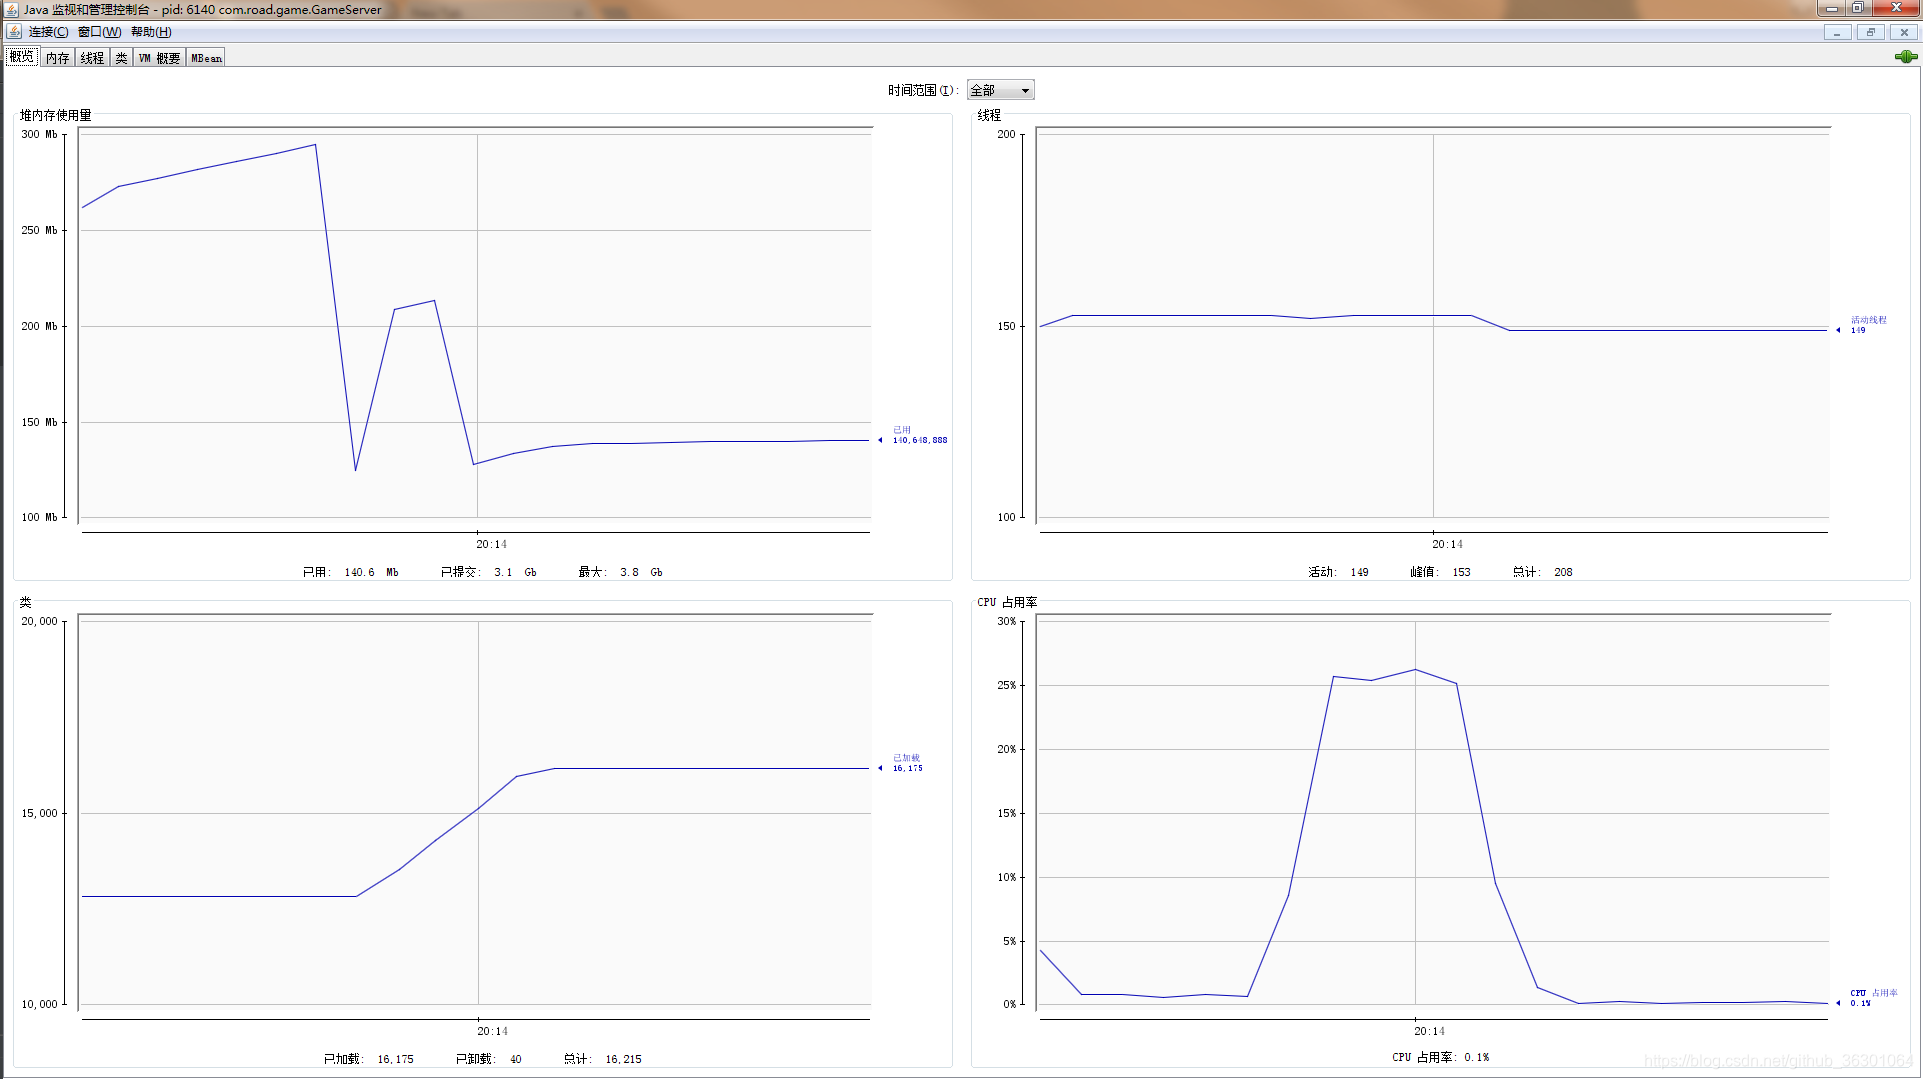This screenshot has height=1079, width=1923.
Task: Click the 20,000 axis label on classes chart
Action: [x=40, y=621]
